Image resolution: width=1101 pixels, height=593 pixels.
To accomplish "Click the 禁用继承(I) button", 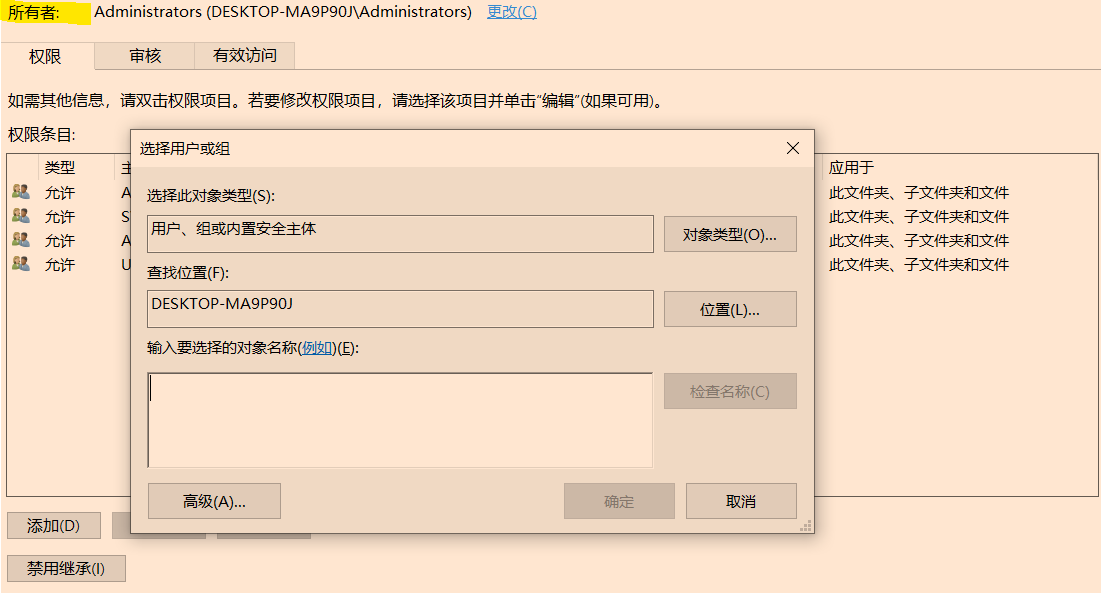I will (66, 568).
